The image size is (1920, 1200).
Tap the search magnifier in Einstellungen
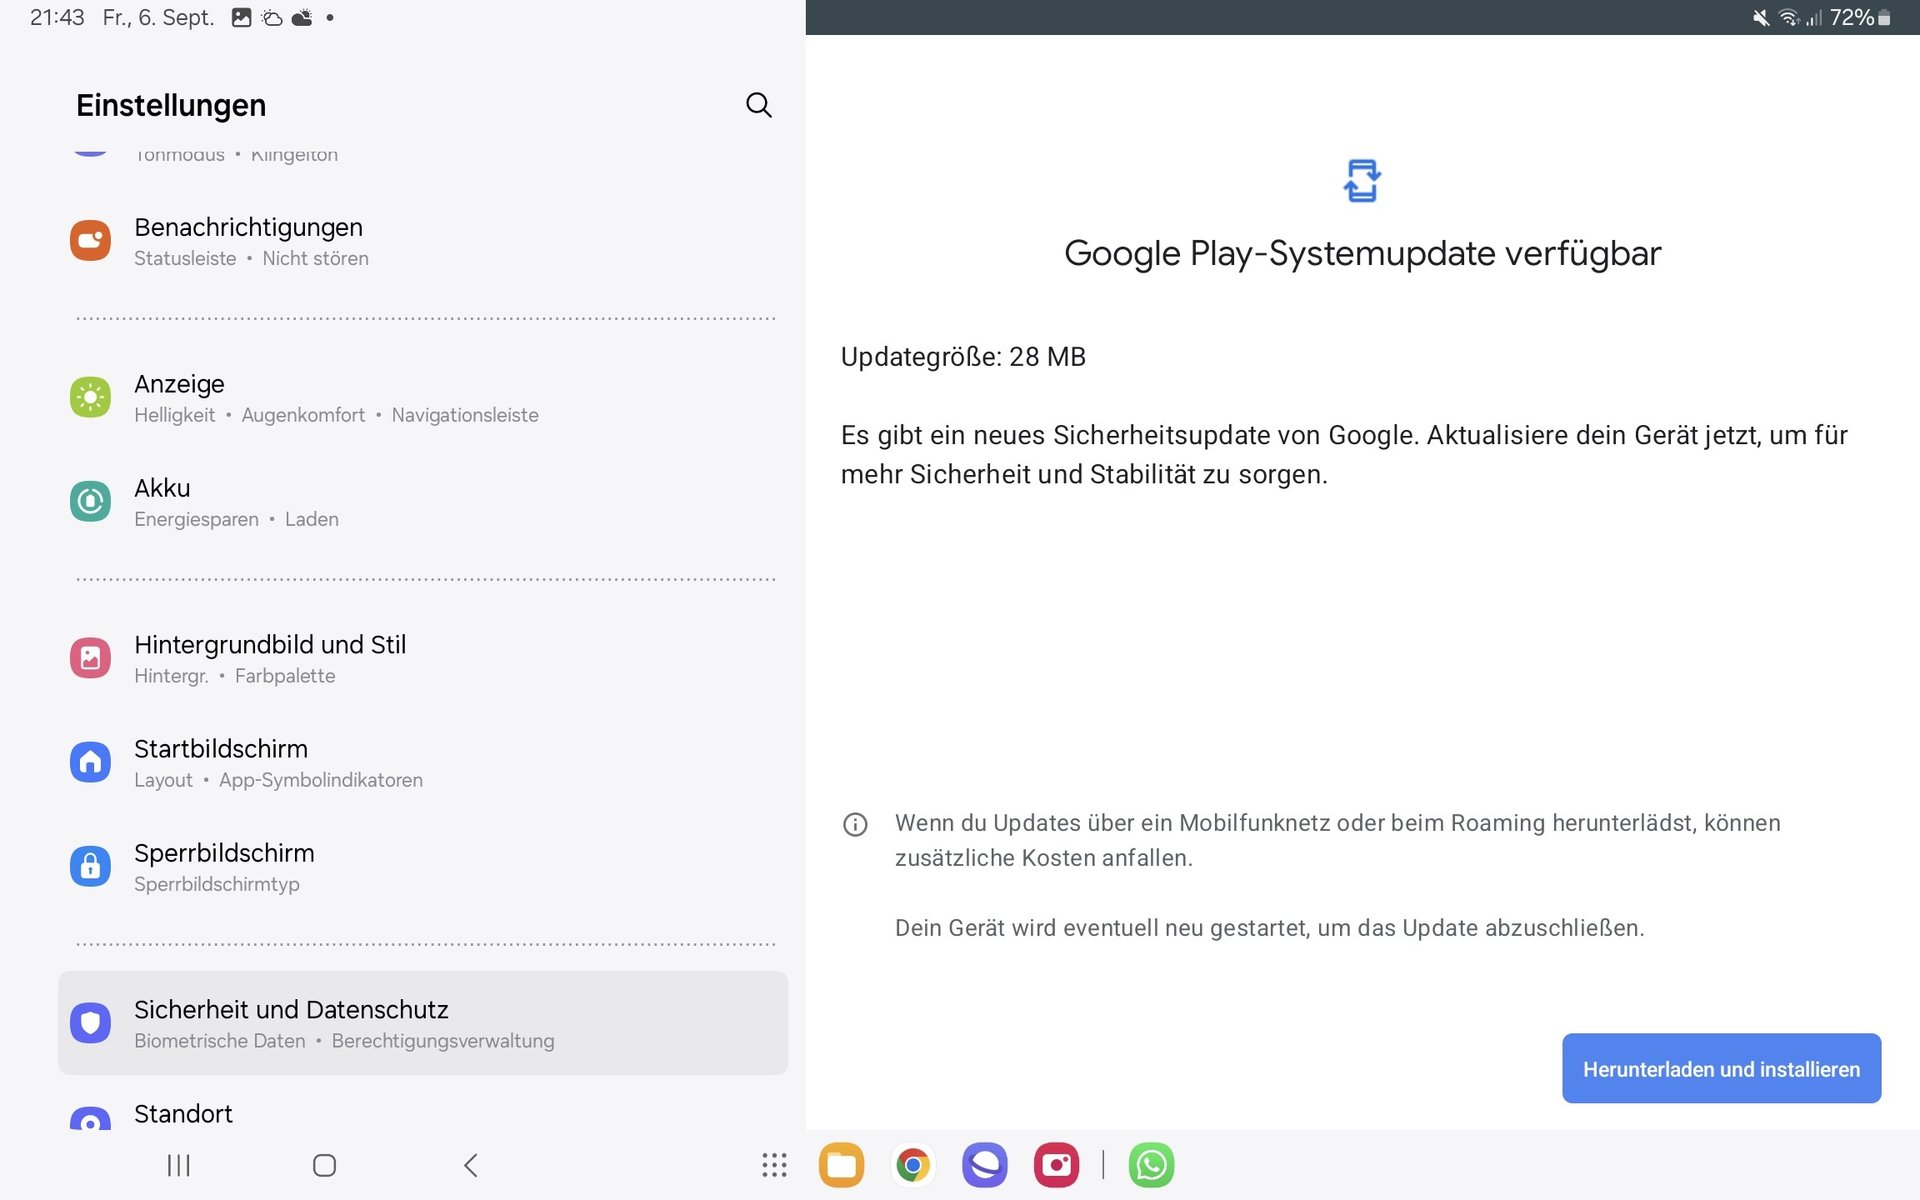(x=758, y=105)
